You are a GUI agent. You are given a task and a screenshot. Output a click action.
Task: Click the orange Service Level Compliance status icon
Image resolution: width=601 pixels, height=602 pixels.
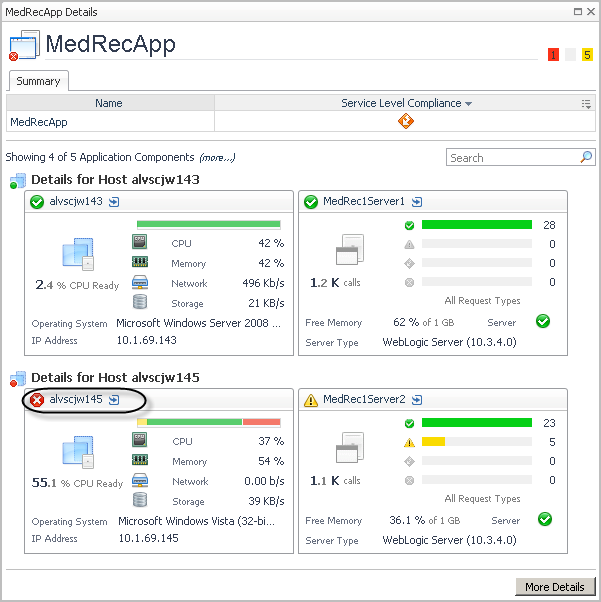point(406,121)
